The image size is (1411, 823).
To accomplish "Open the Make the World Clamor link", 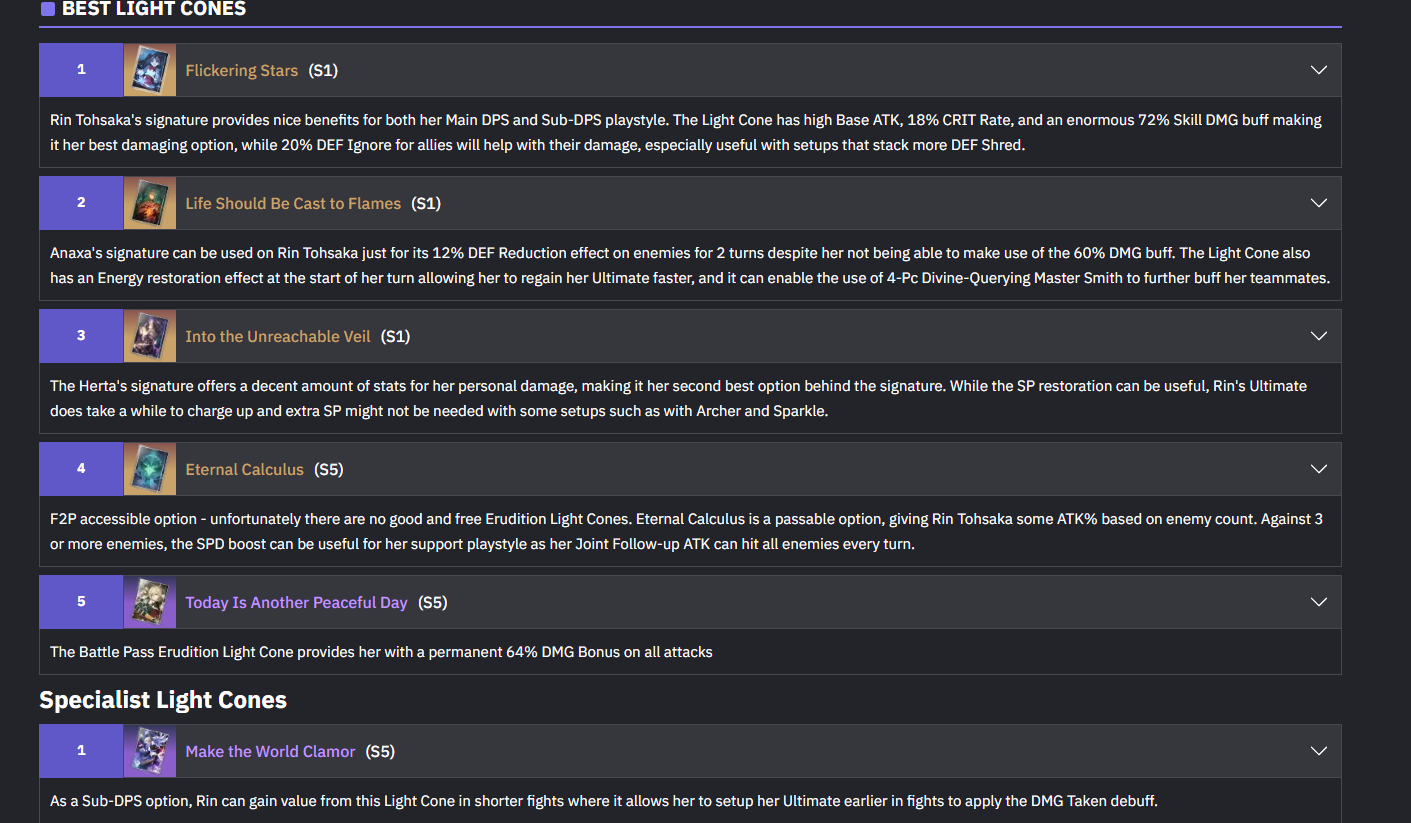I will click(x=270, y=751).
